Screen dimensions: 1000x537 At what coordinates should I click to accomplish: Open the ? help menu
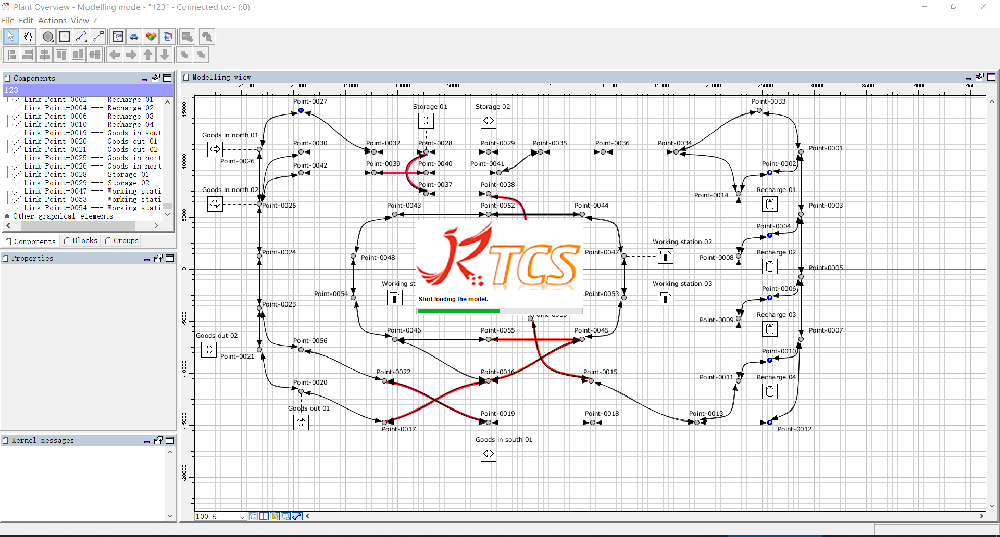pyautogui.click(x=95, y=20)
